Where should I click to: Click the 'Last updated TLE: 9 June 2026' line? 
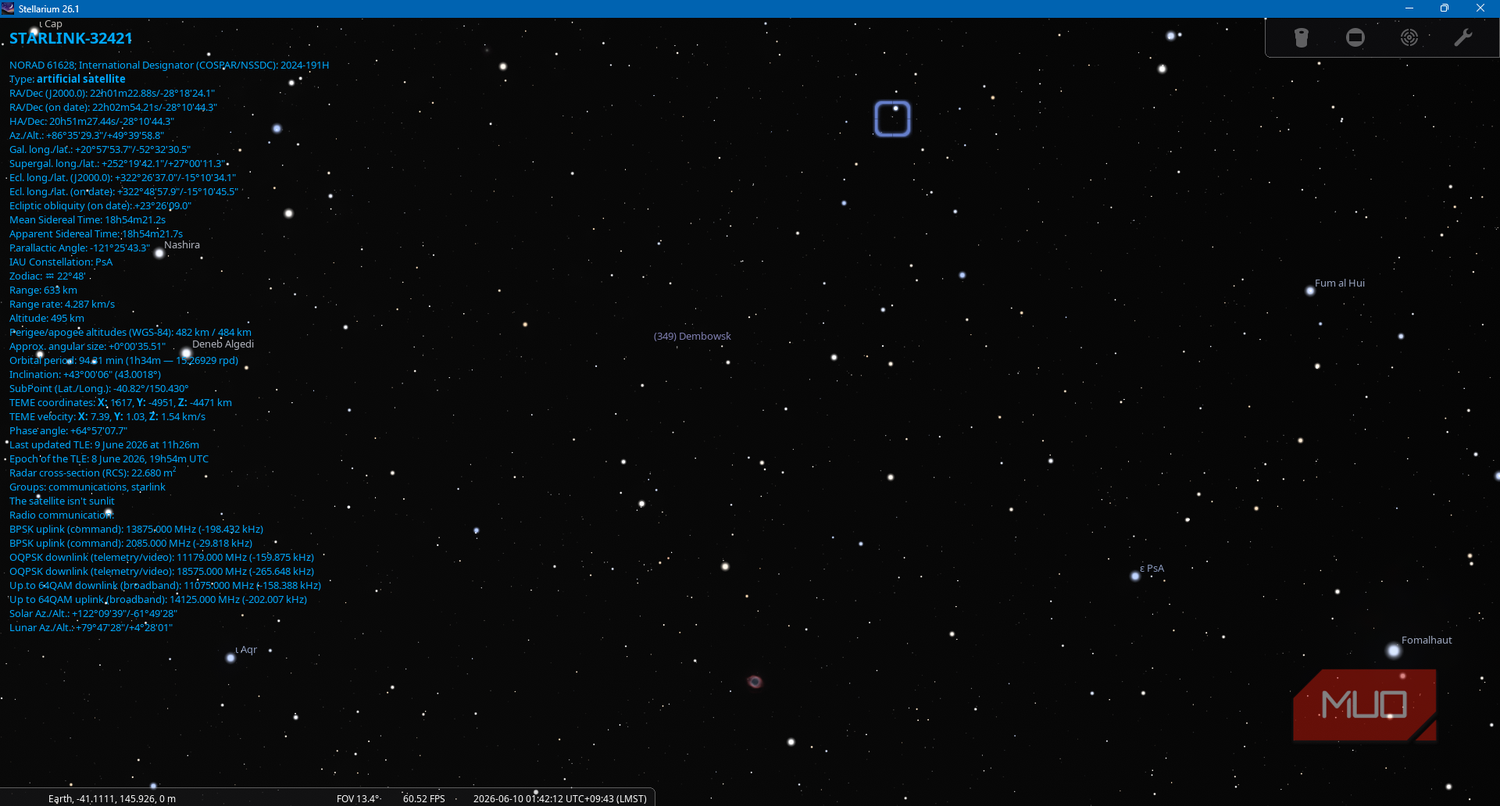click(104, 445)
